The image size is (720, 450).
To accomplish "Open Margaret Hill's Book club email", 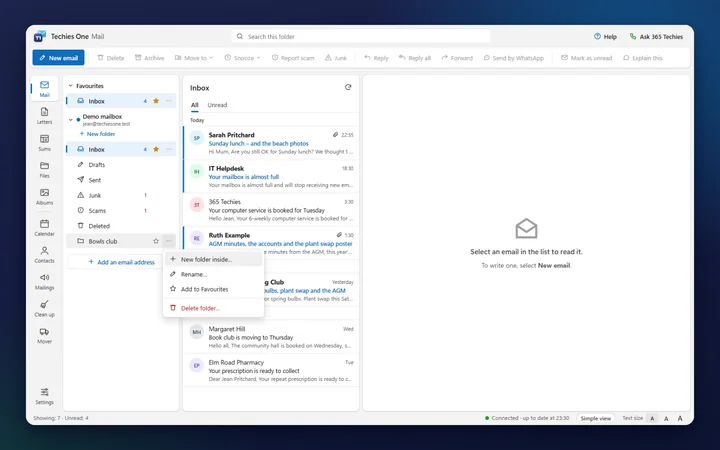I will coord(271,337).
